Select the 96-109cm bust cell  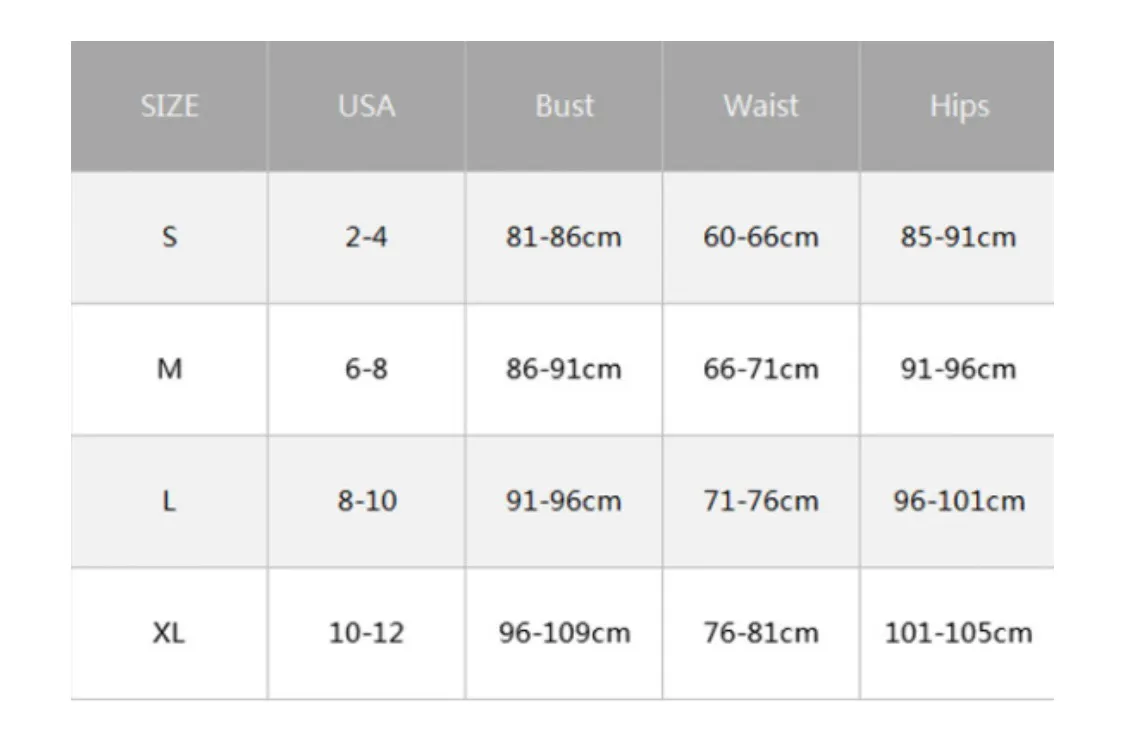(564, 633)
